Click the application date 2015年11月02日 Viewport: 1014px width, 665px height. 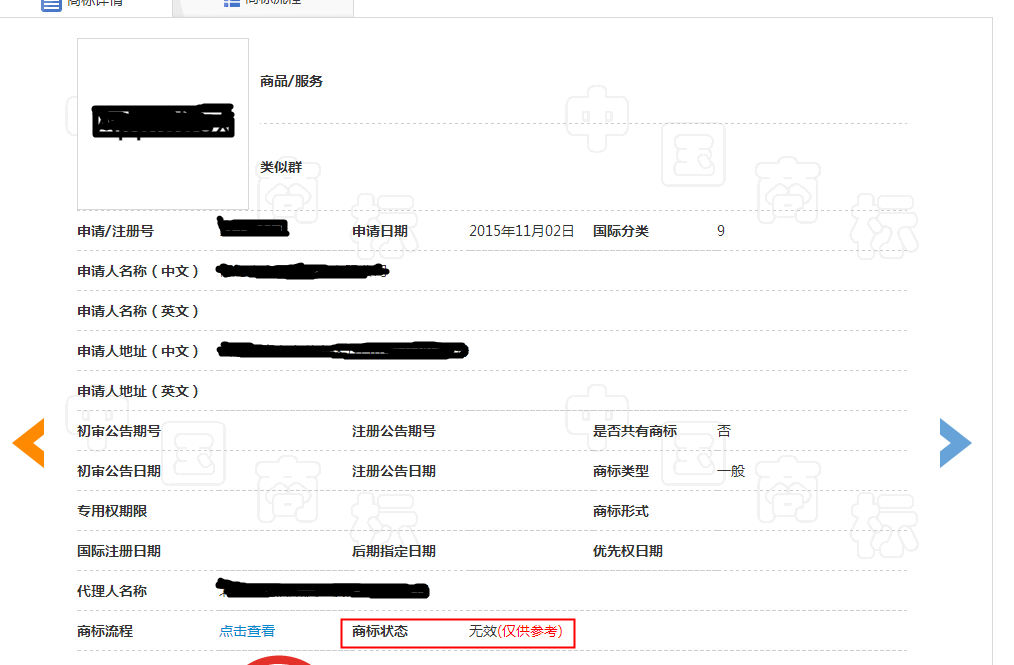click(x=521, y=230)
